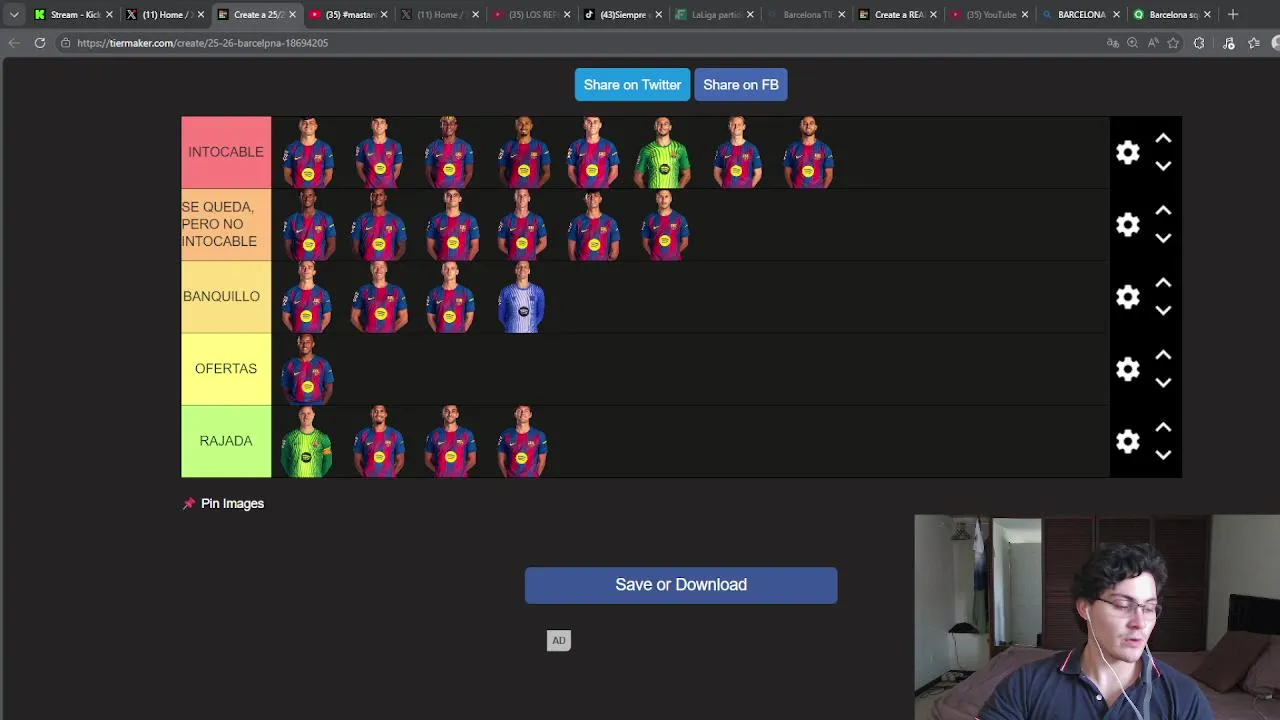Open settings gear for SE QUEDA, PERO NO INTOCABLE tier
Viewport: 1280px width, 720px height.
click(x=1128, y=224)
